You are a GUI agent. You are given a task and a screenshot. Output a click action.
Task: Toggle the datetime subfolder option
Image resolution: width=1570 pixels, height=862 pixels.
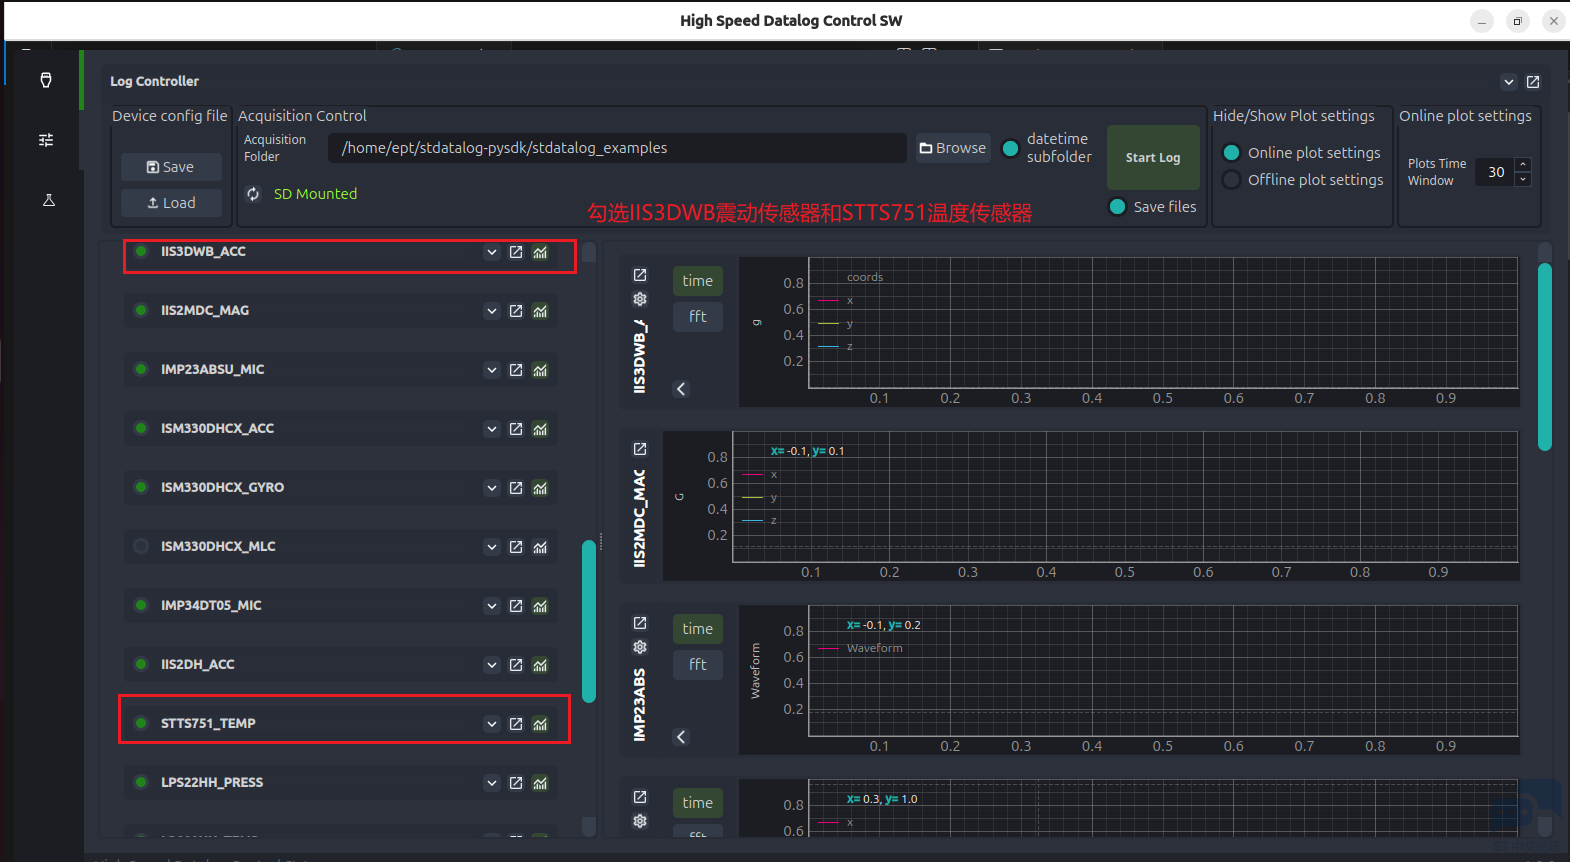click(x=1011, y=148)
